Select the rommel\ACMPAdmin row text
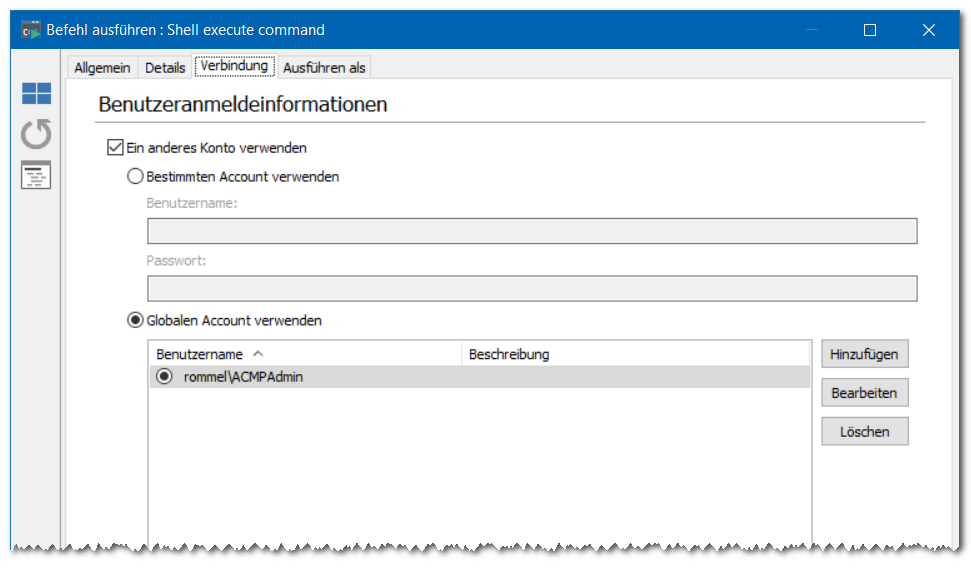 point(243,377)
